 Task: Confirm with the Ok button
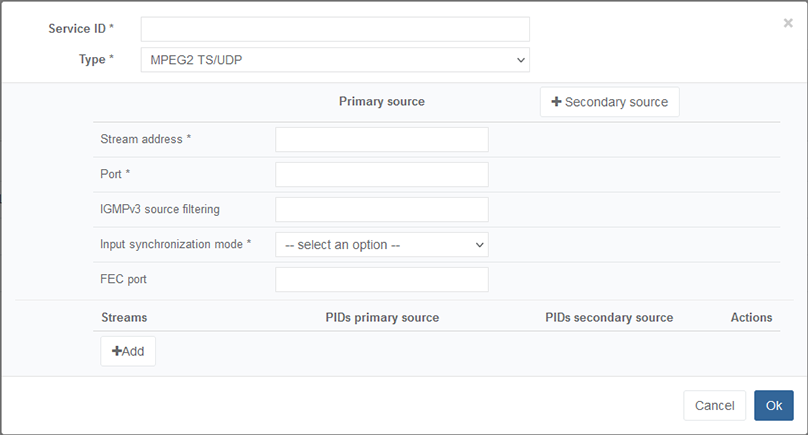773,405
